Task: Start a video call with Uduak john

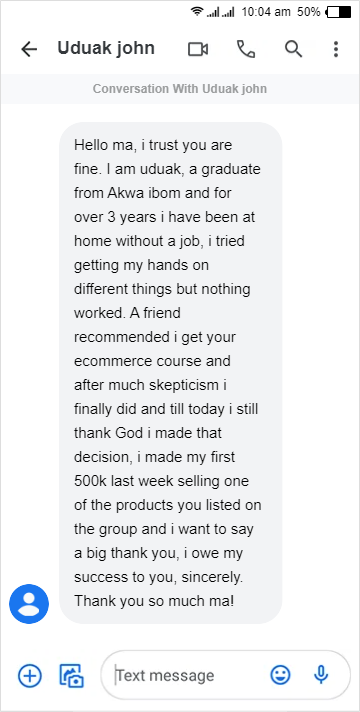Action: tap(198, 49)
